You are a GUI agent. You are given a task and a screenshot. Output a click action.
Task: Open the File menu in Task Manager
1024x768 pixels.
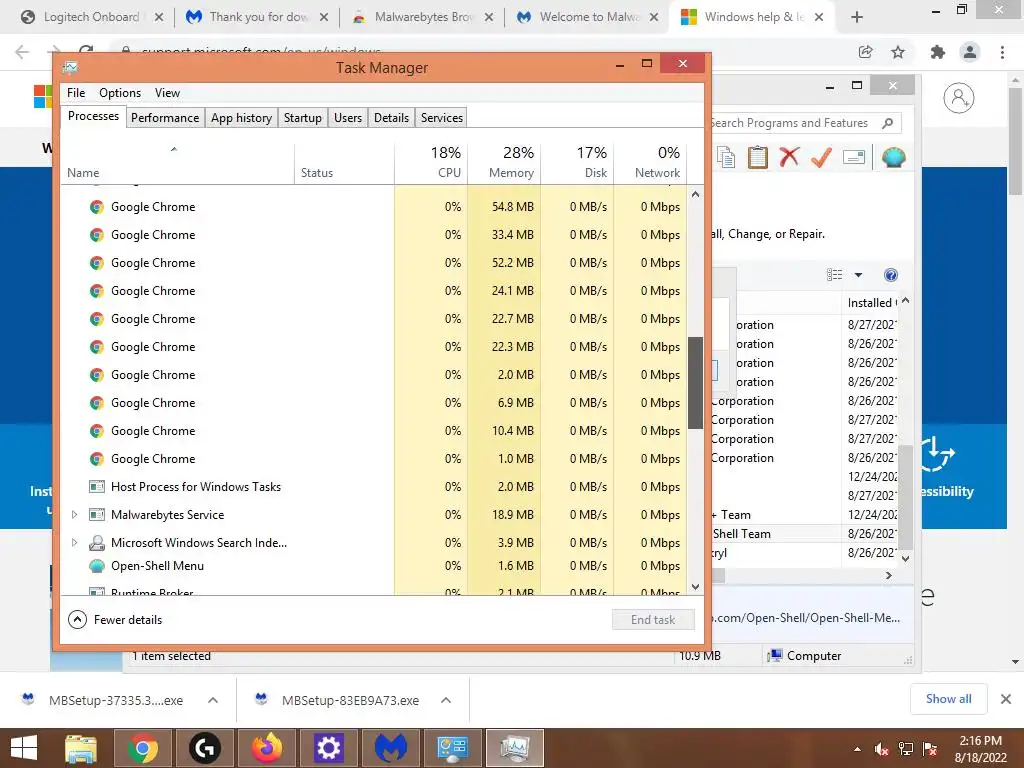(x=76, y=93)
